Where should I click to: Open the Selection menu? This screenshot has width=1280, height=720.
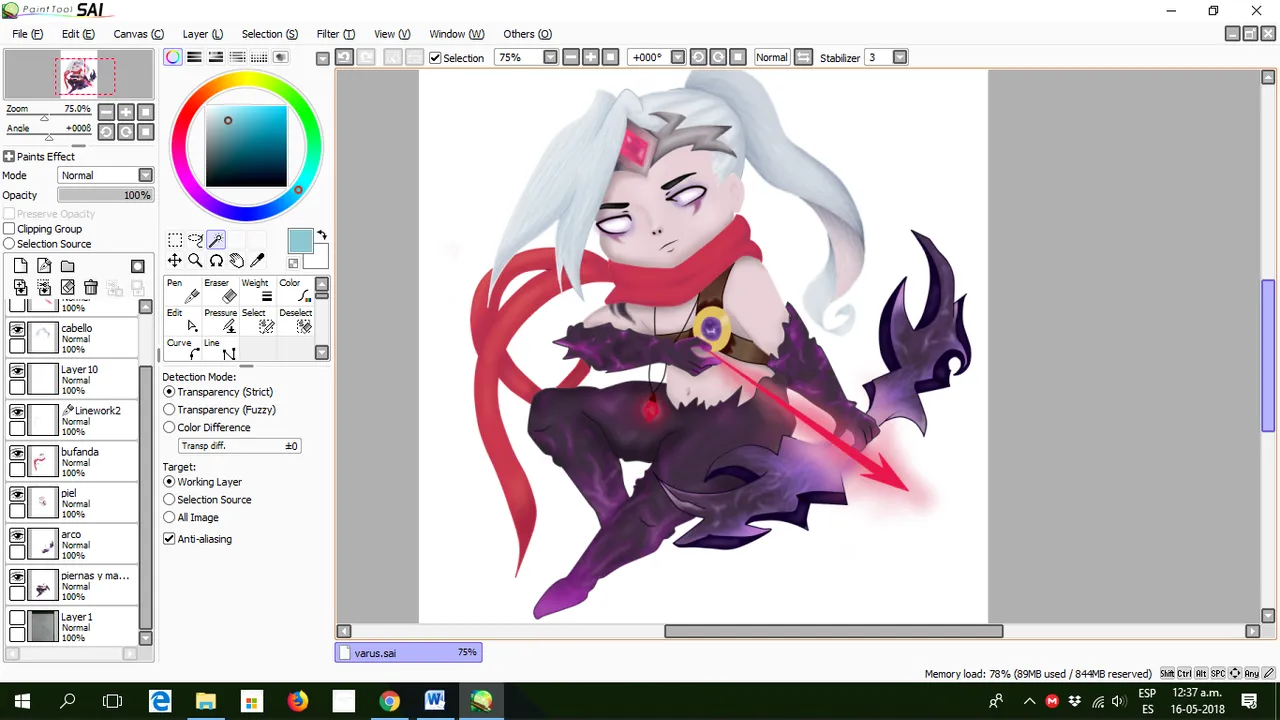(x=269, y=34)
